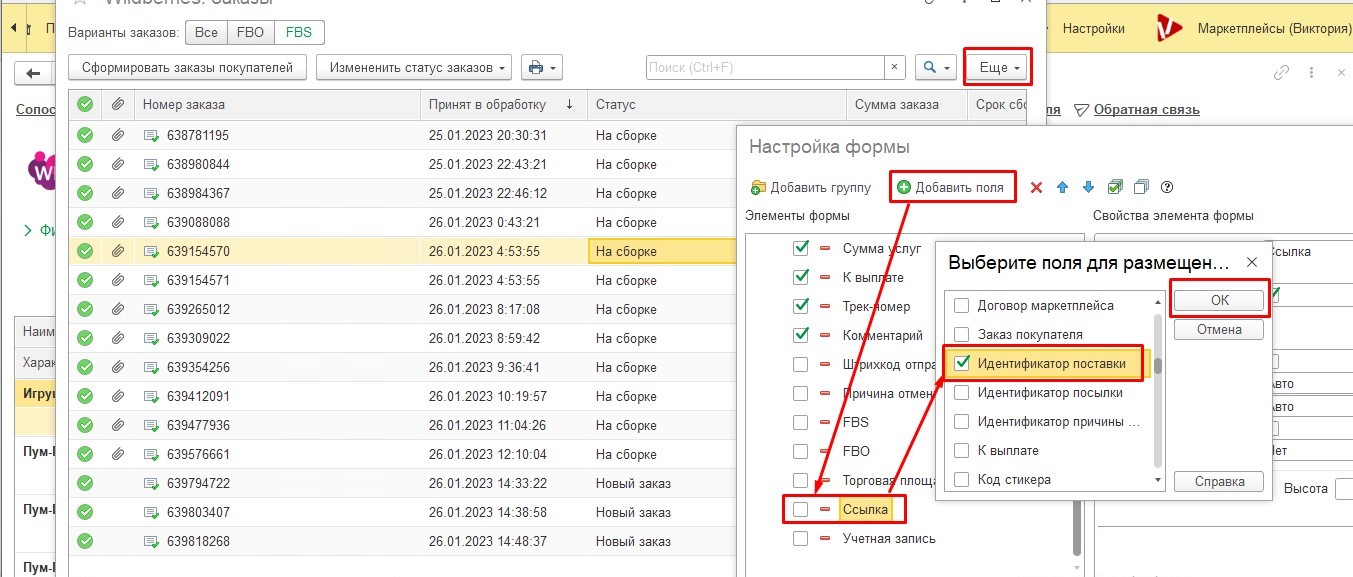Move element up with blue up arrow
1353x577 pixels.
pos(1063,187)
